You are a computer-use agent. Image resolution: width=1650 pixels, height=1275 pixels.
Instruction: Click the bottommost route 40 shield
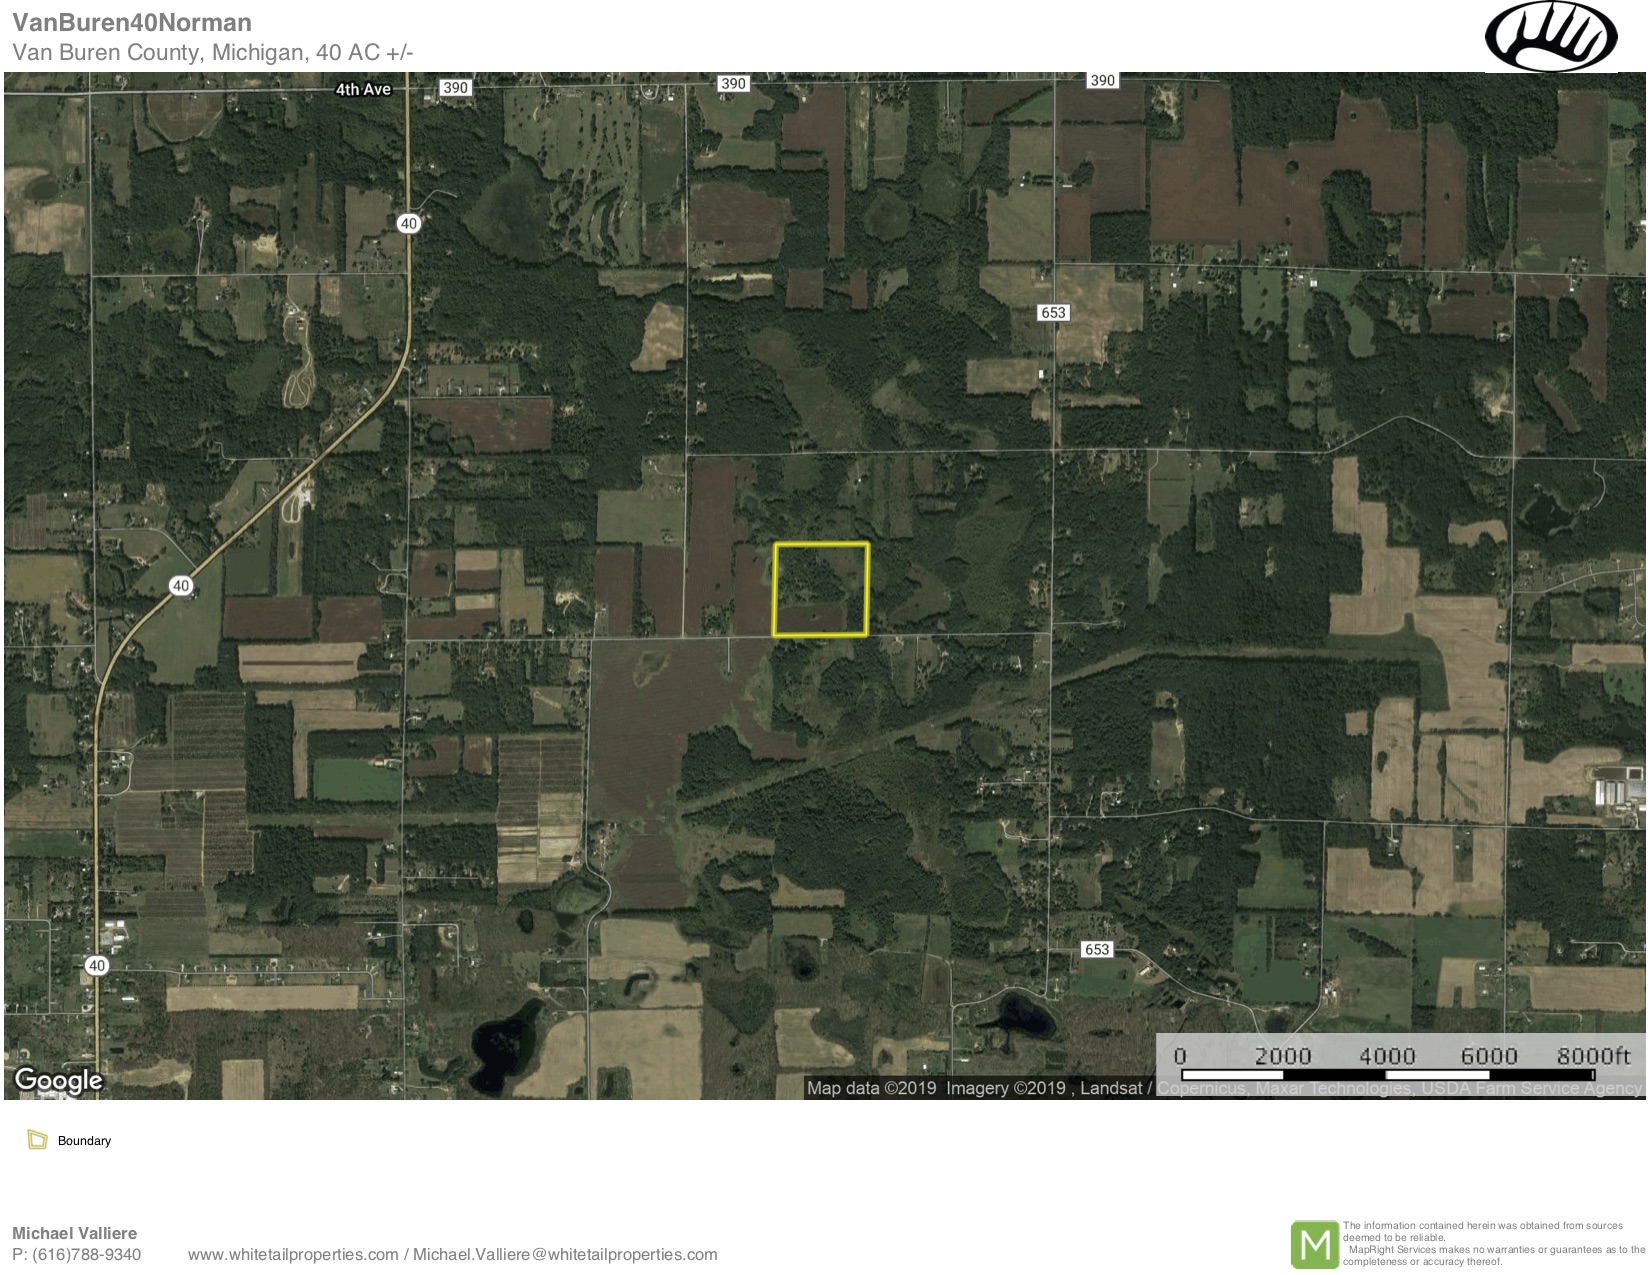click(x=96, y=966)
